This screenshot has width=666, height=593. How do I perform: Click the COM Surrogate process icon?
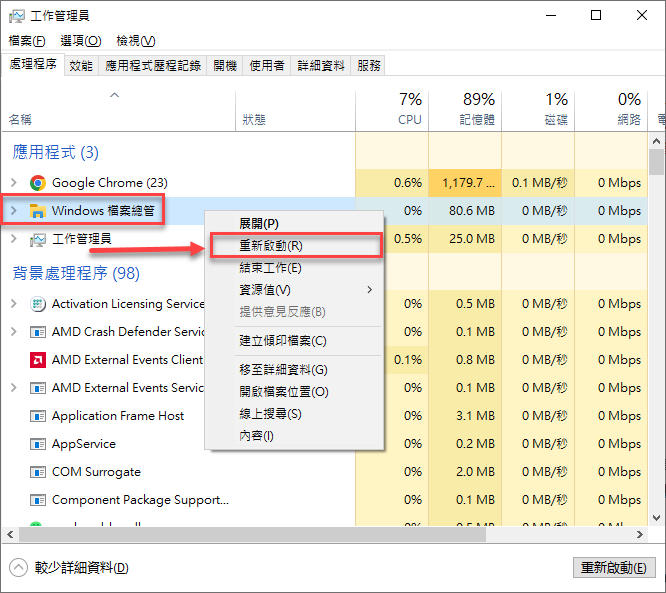(x=38, y=472)
